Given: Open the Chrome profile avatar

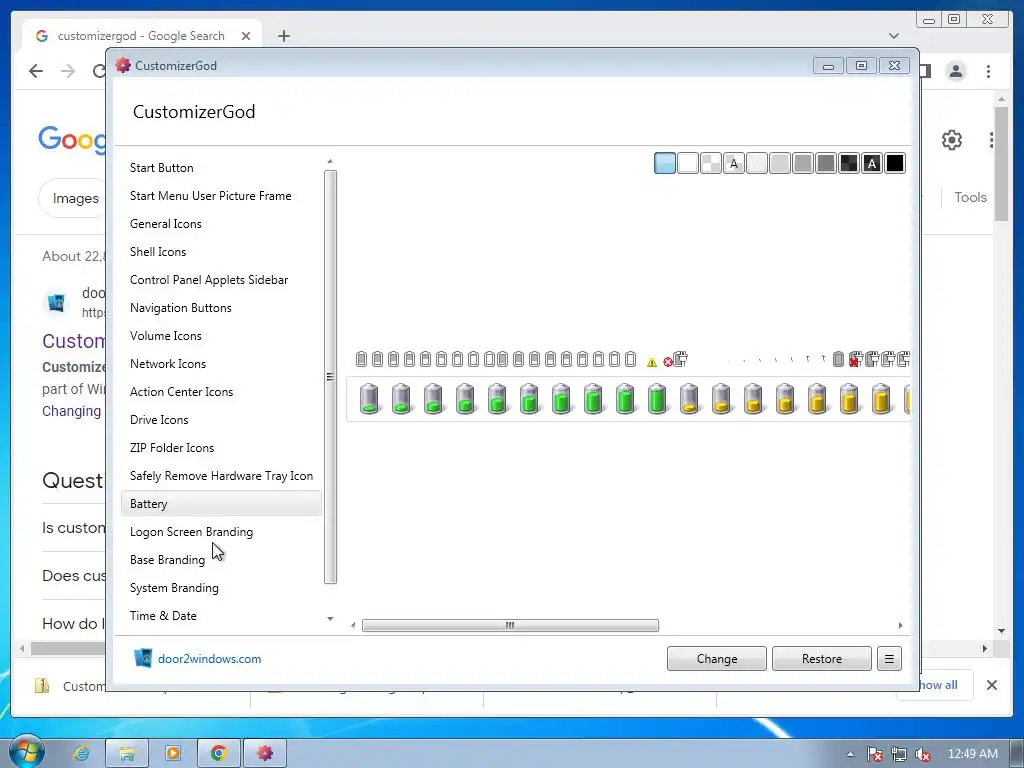Looking at the screenshot, I should pos(956,71).
